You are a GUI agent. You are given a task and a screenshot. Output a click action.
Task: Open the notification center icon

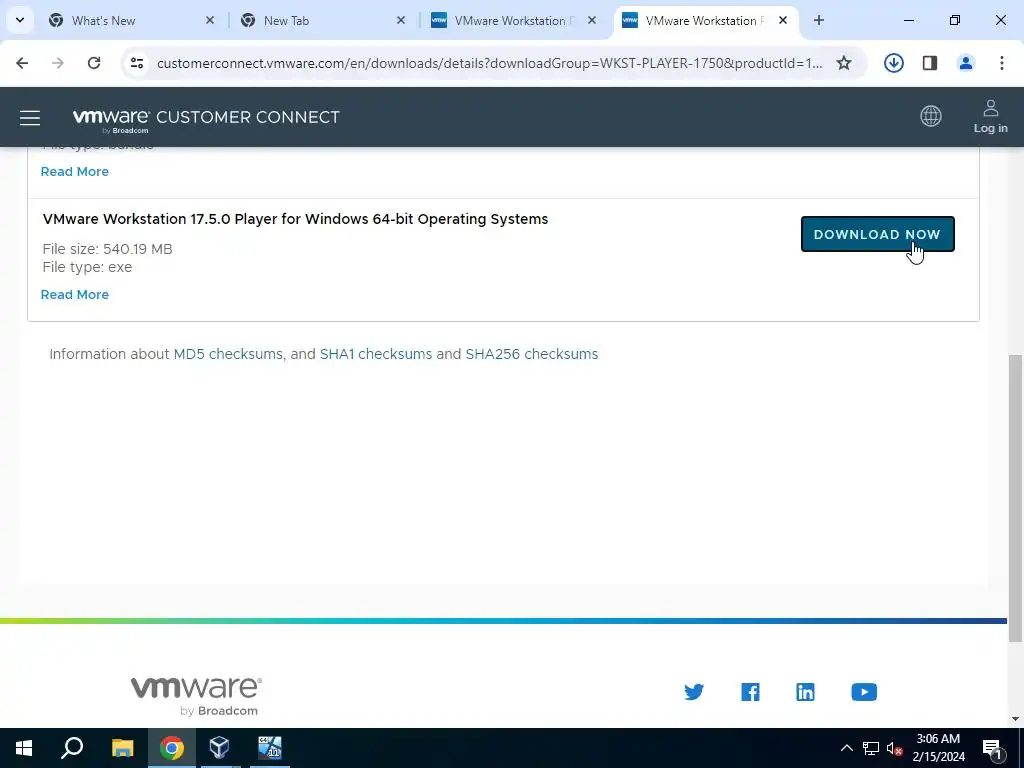tap(992, 748)
